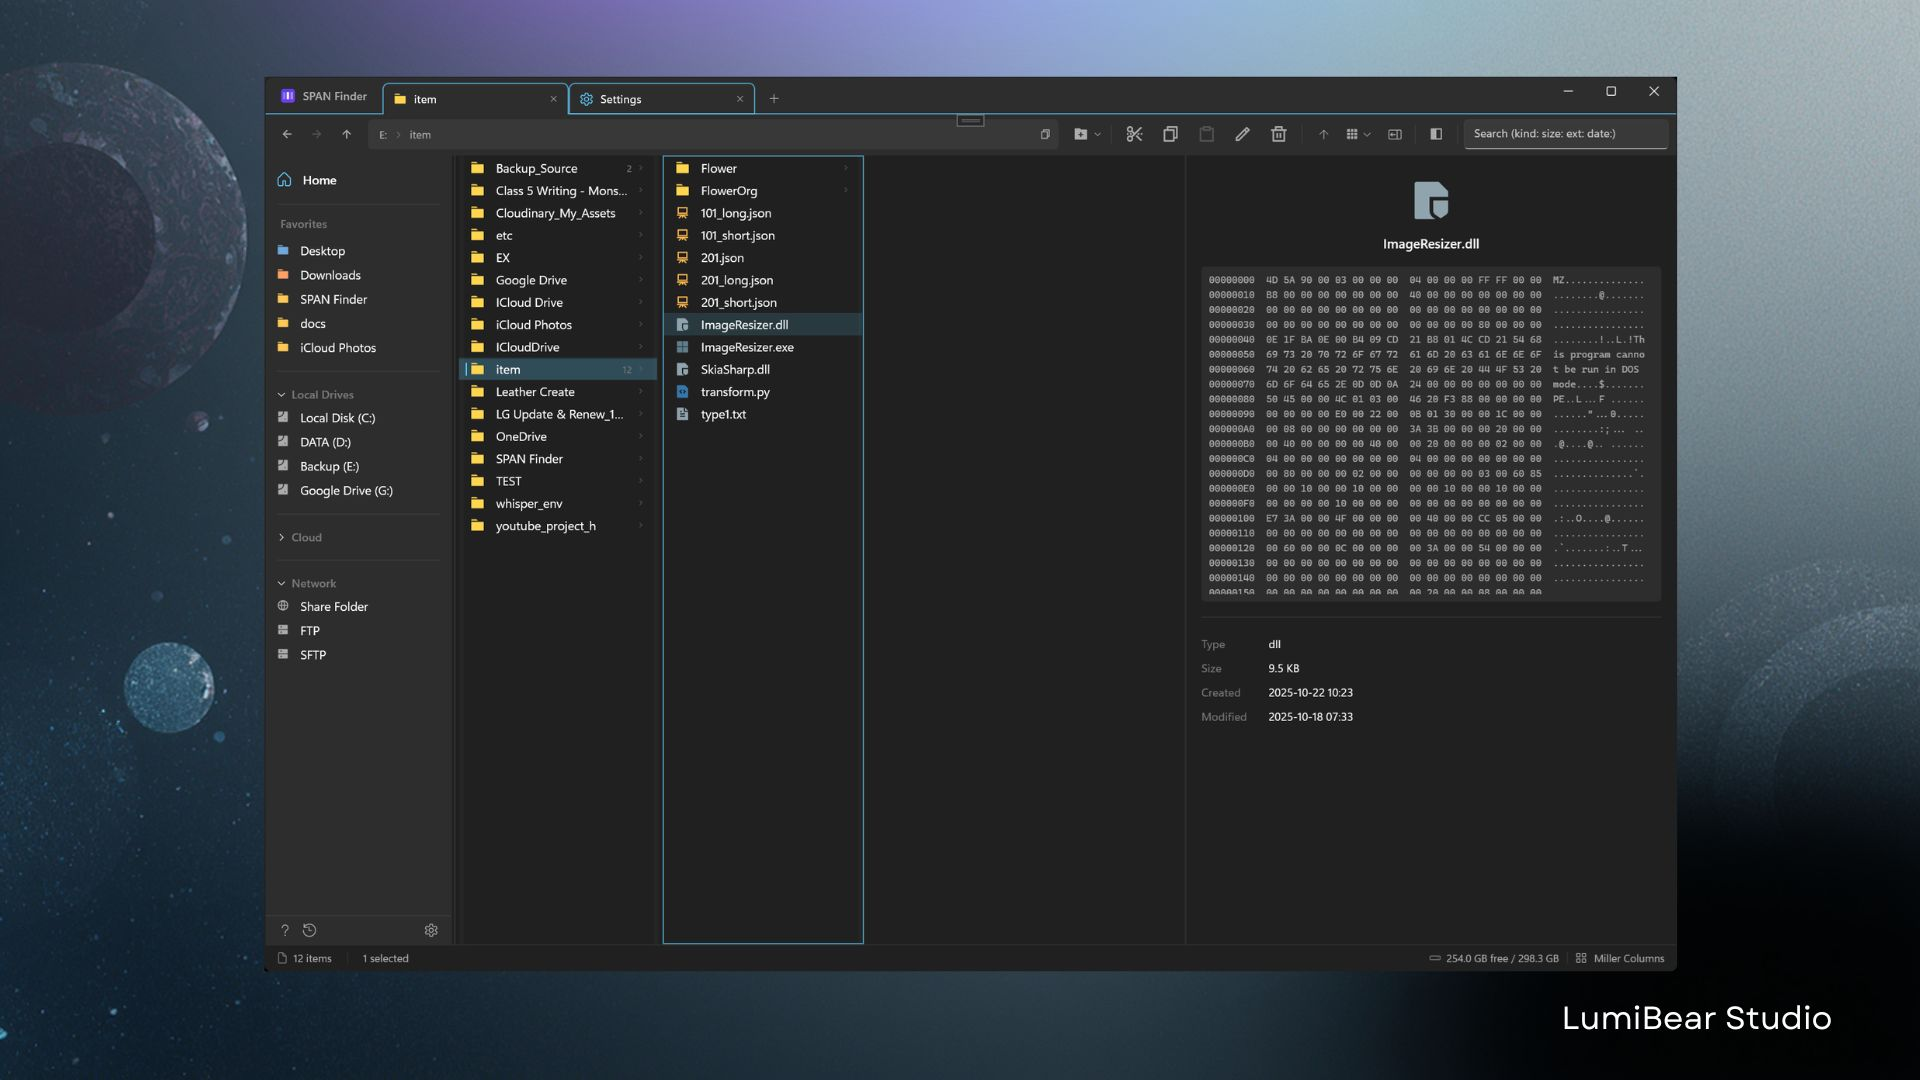
Task: Click the Rename pencil icon
Action: pos(1242,134)
